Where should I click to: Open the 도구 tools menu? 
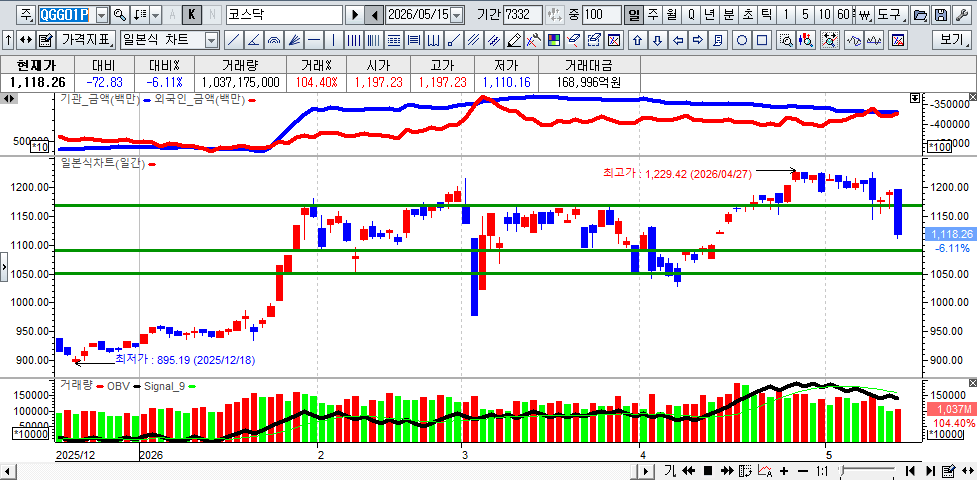click(x=891, y=14)
